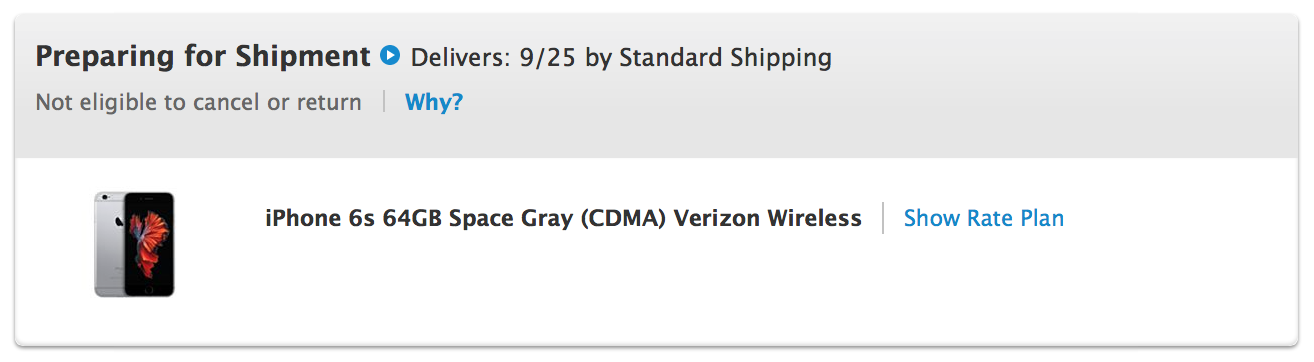Show the rate plan details
The height and width of the screenshot is (362, 1314).
click(x=984, y=218)
